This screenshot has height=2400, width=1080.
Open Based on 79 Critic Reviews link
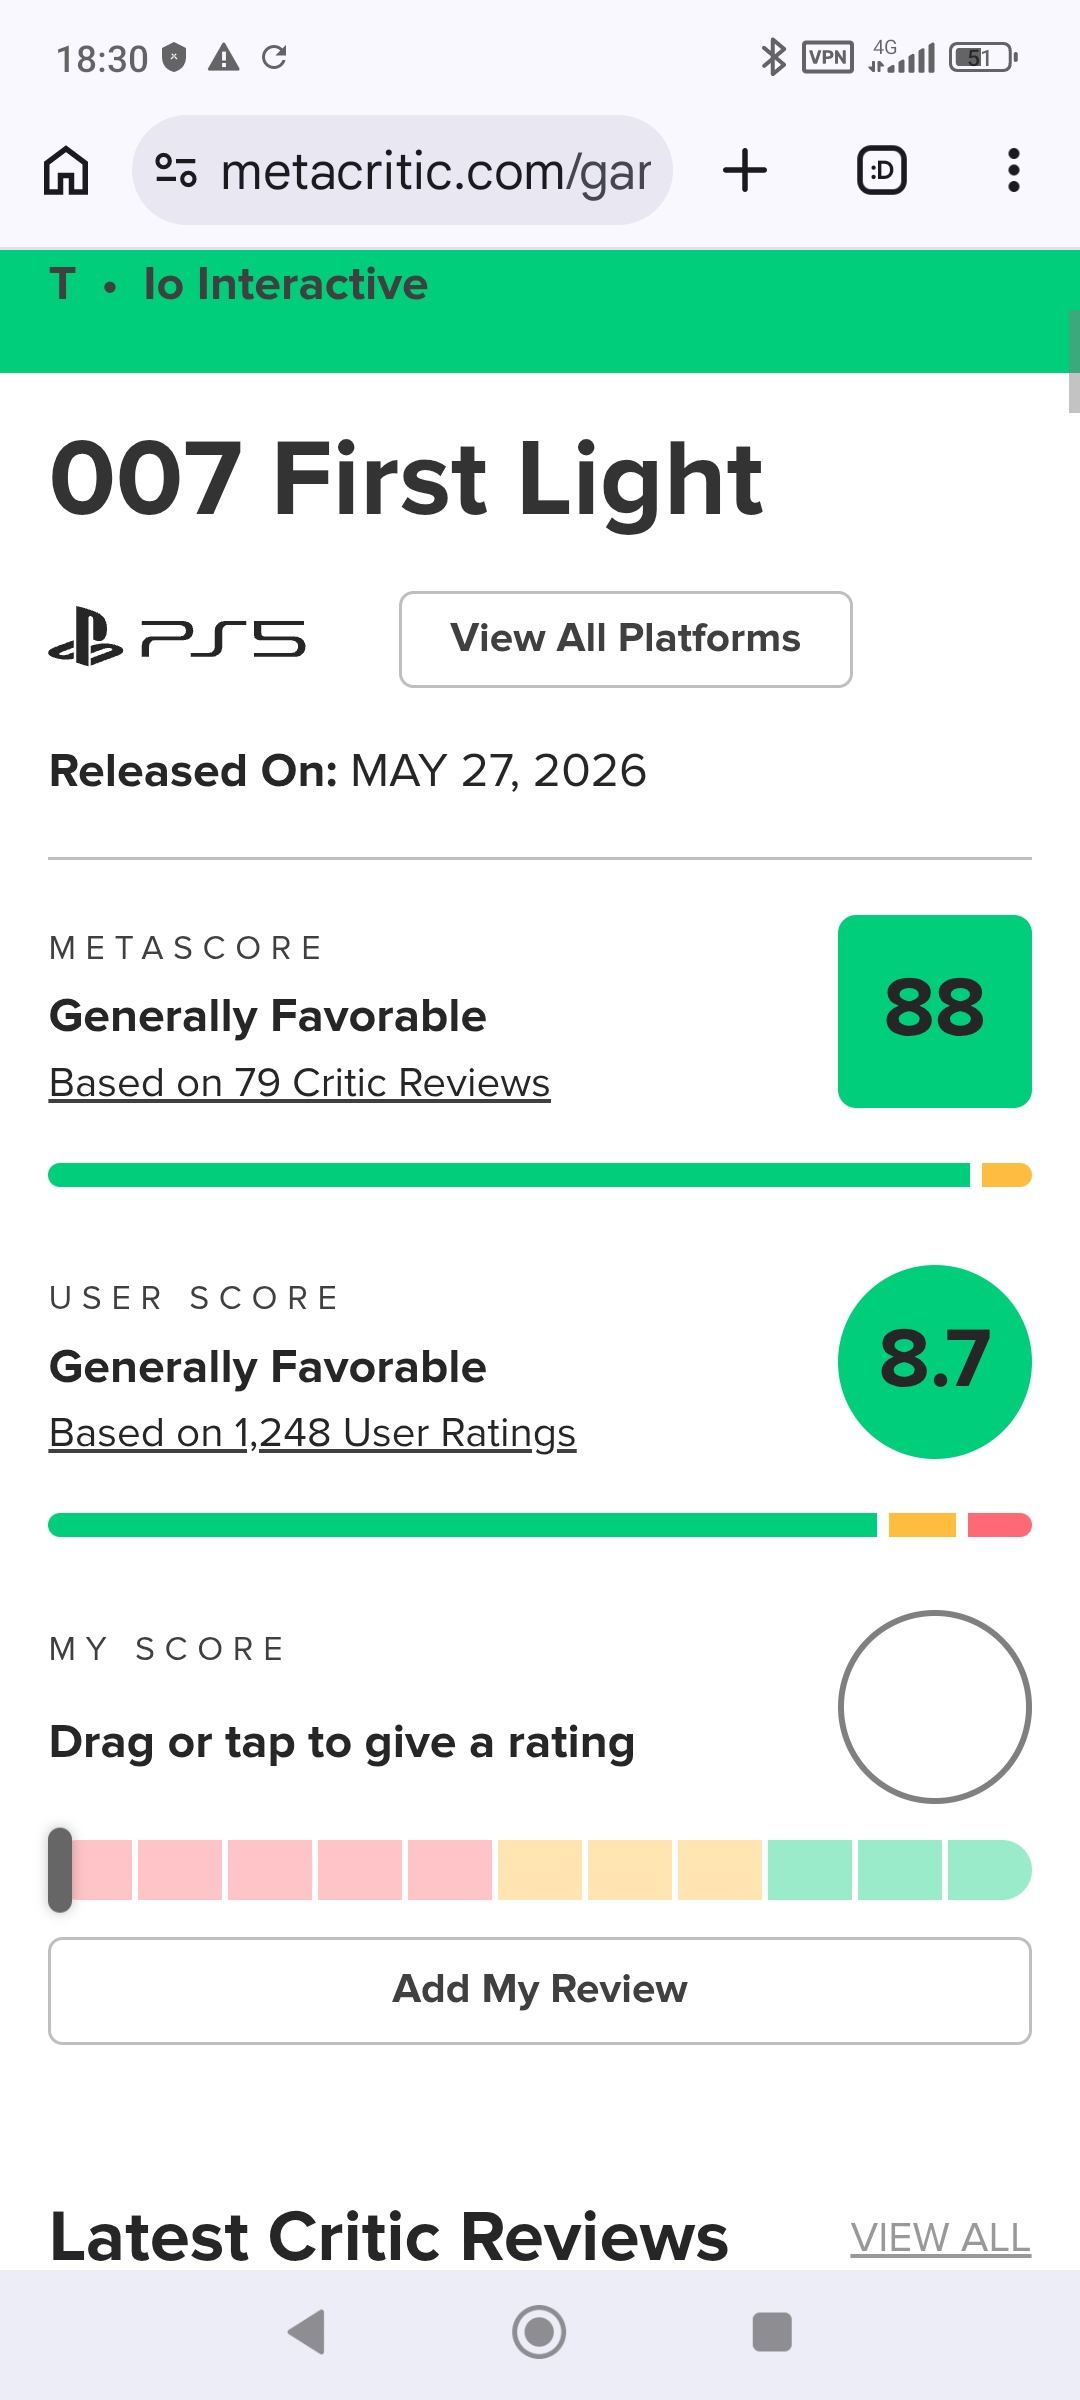pyautogui.click(x=300, y=1083)
